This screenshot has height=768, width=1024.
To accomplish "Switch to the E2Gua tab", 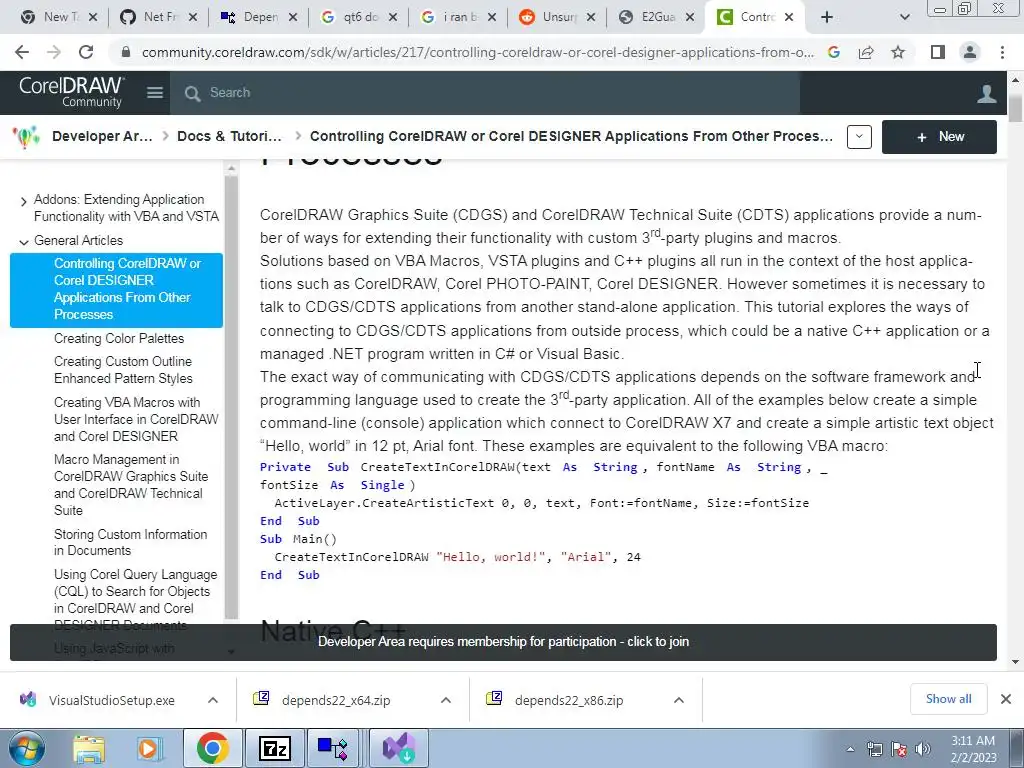I will 657,17.
